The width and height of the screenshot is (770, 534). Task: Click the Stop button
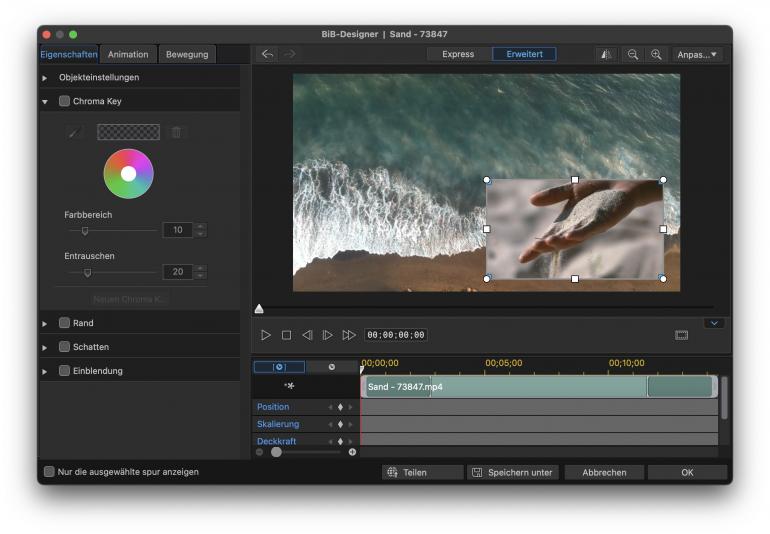point(286,335)
